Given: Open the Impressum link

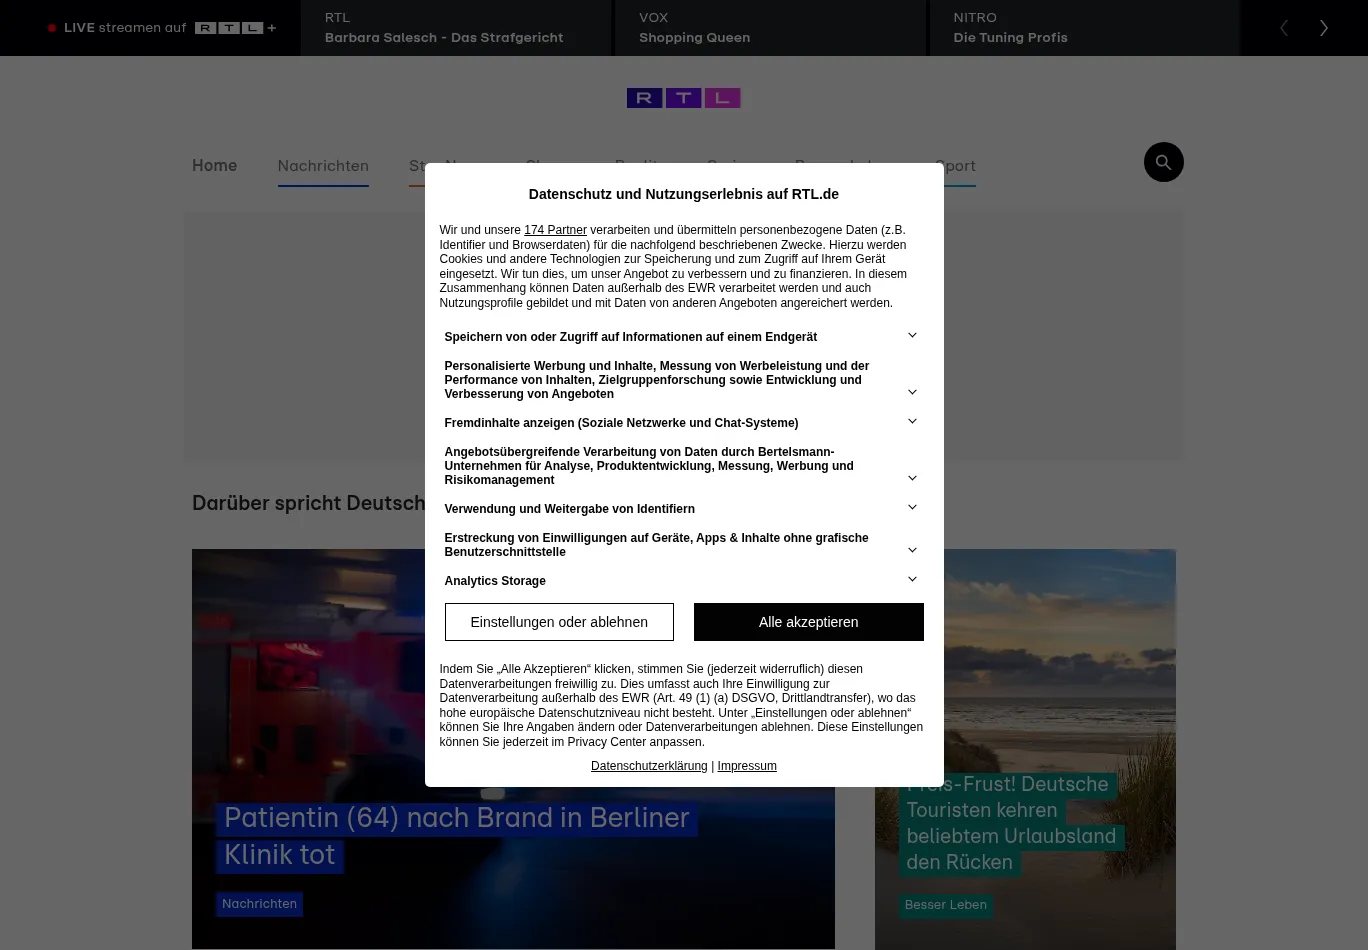Looking at the screenshot, I should [746, 766].
